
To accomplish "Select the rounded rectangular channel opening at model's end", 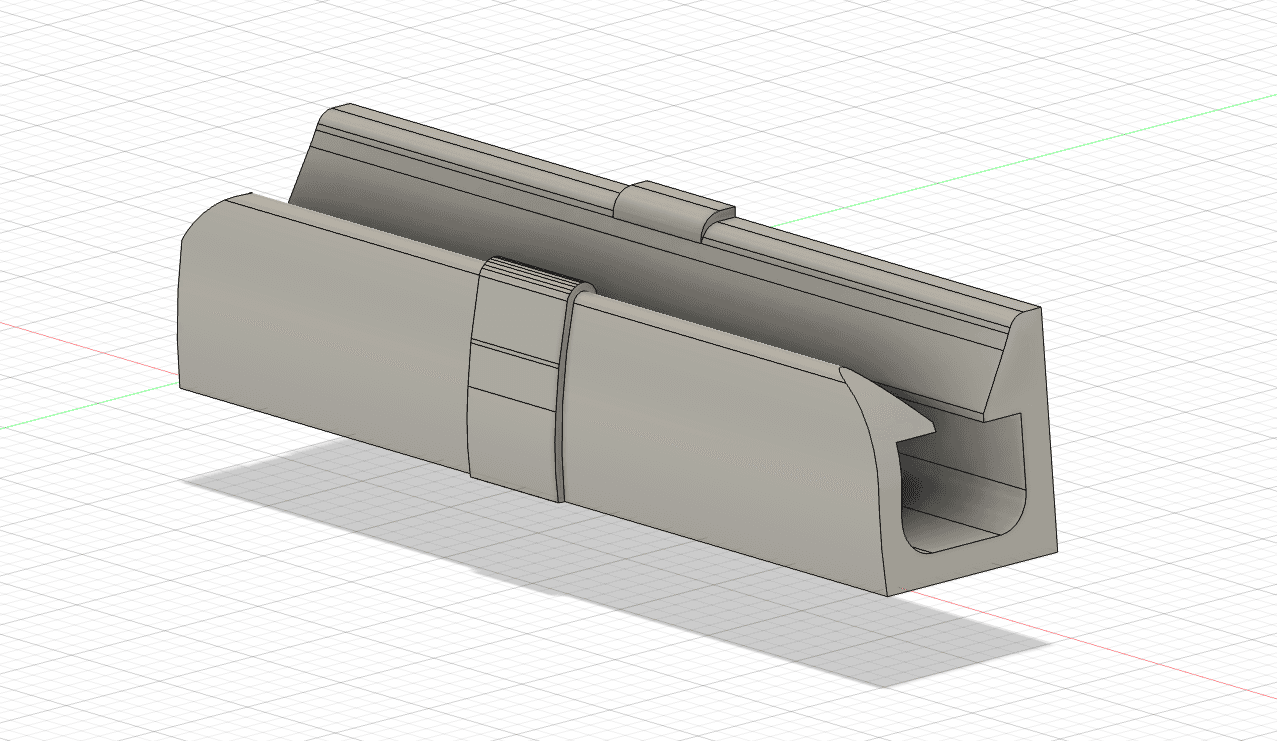I will click(964, 483).
